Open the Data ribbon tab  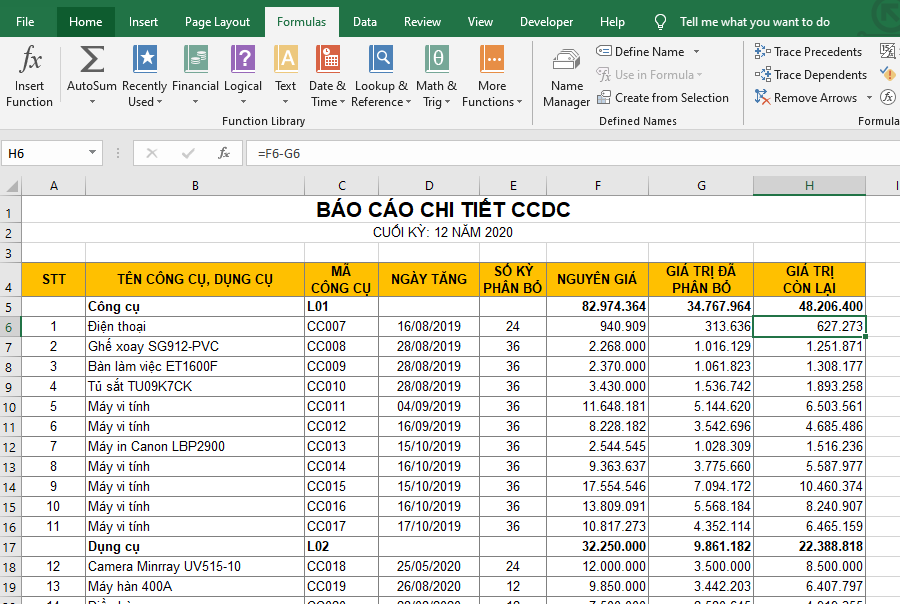pos(365,21)
